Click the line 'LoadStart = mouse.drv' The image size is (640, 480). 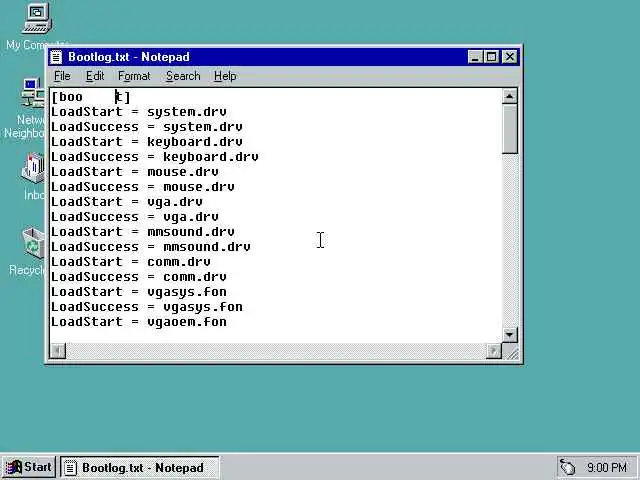[135, 172]
